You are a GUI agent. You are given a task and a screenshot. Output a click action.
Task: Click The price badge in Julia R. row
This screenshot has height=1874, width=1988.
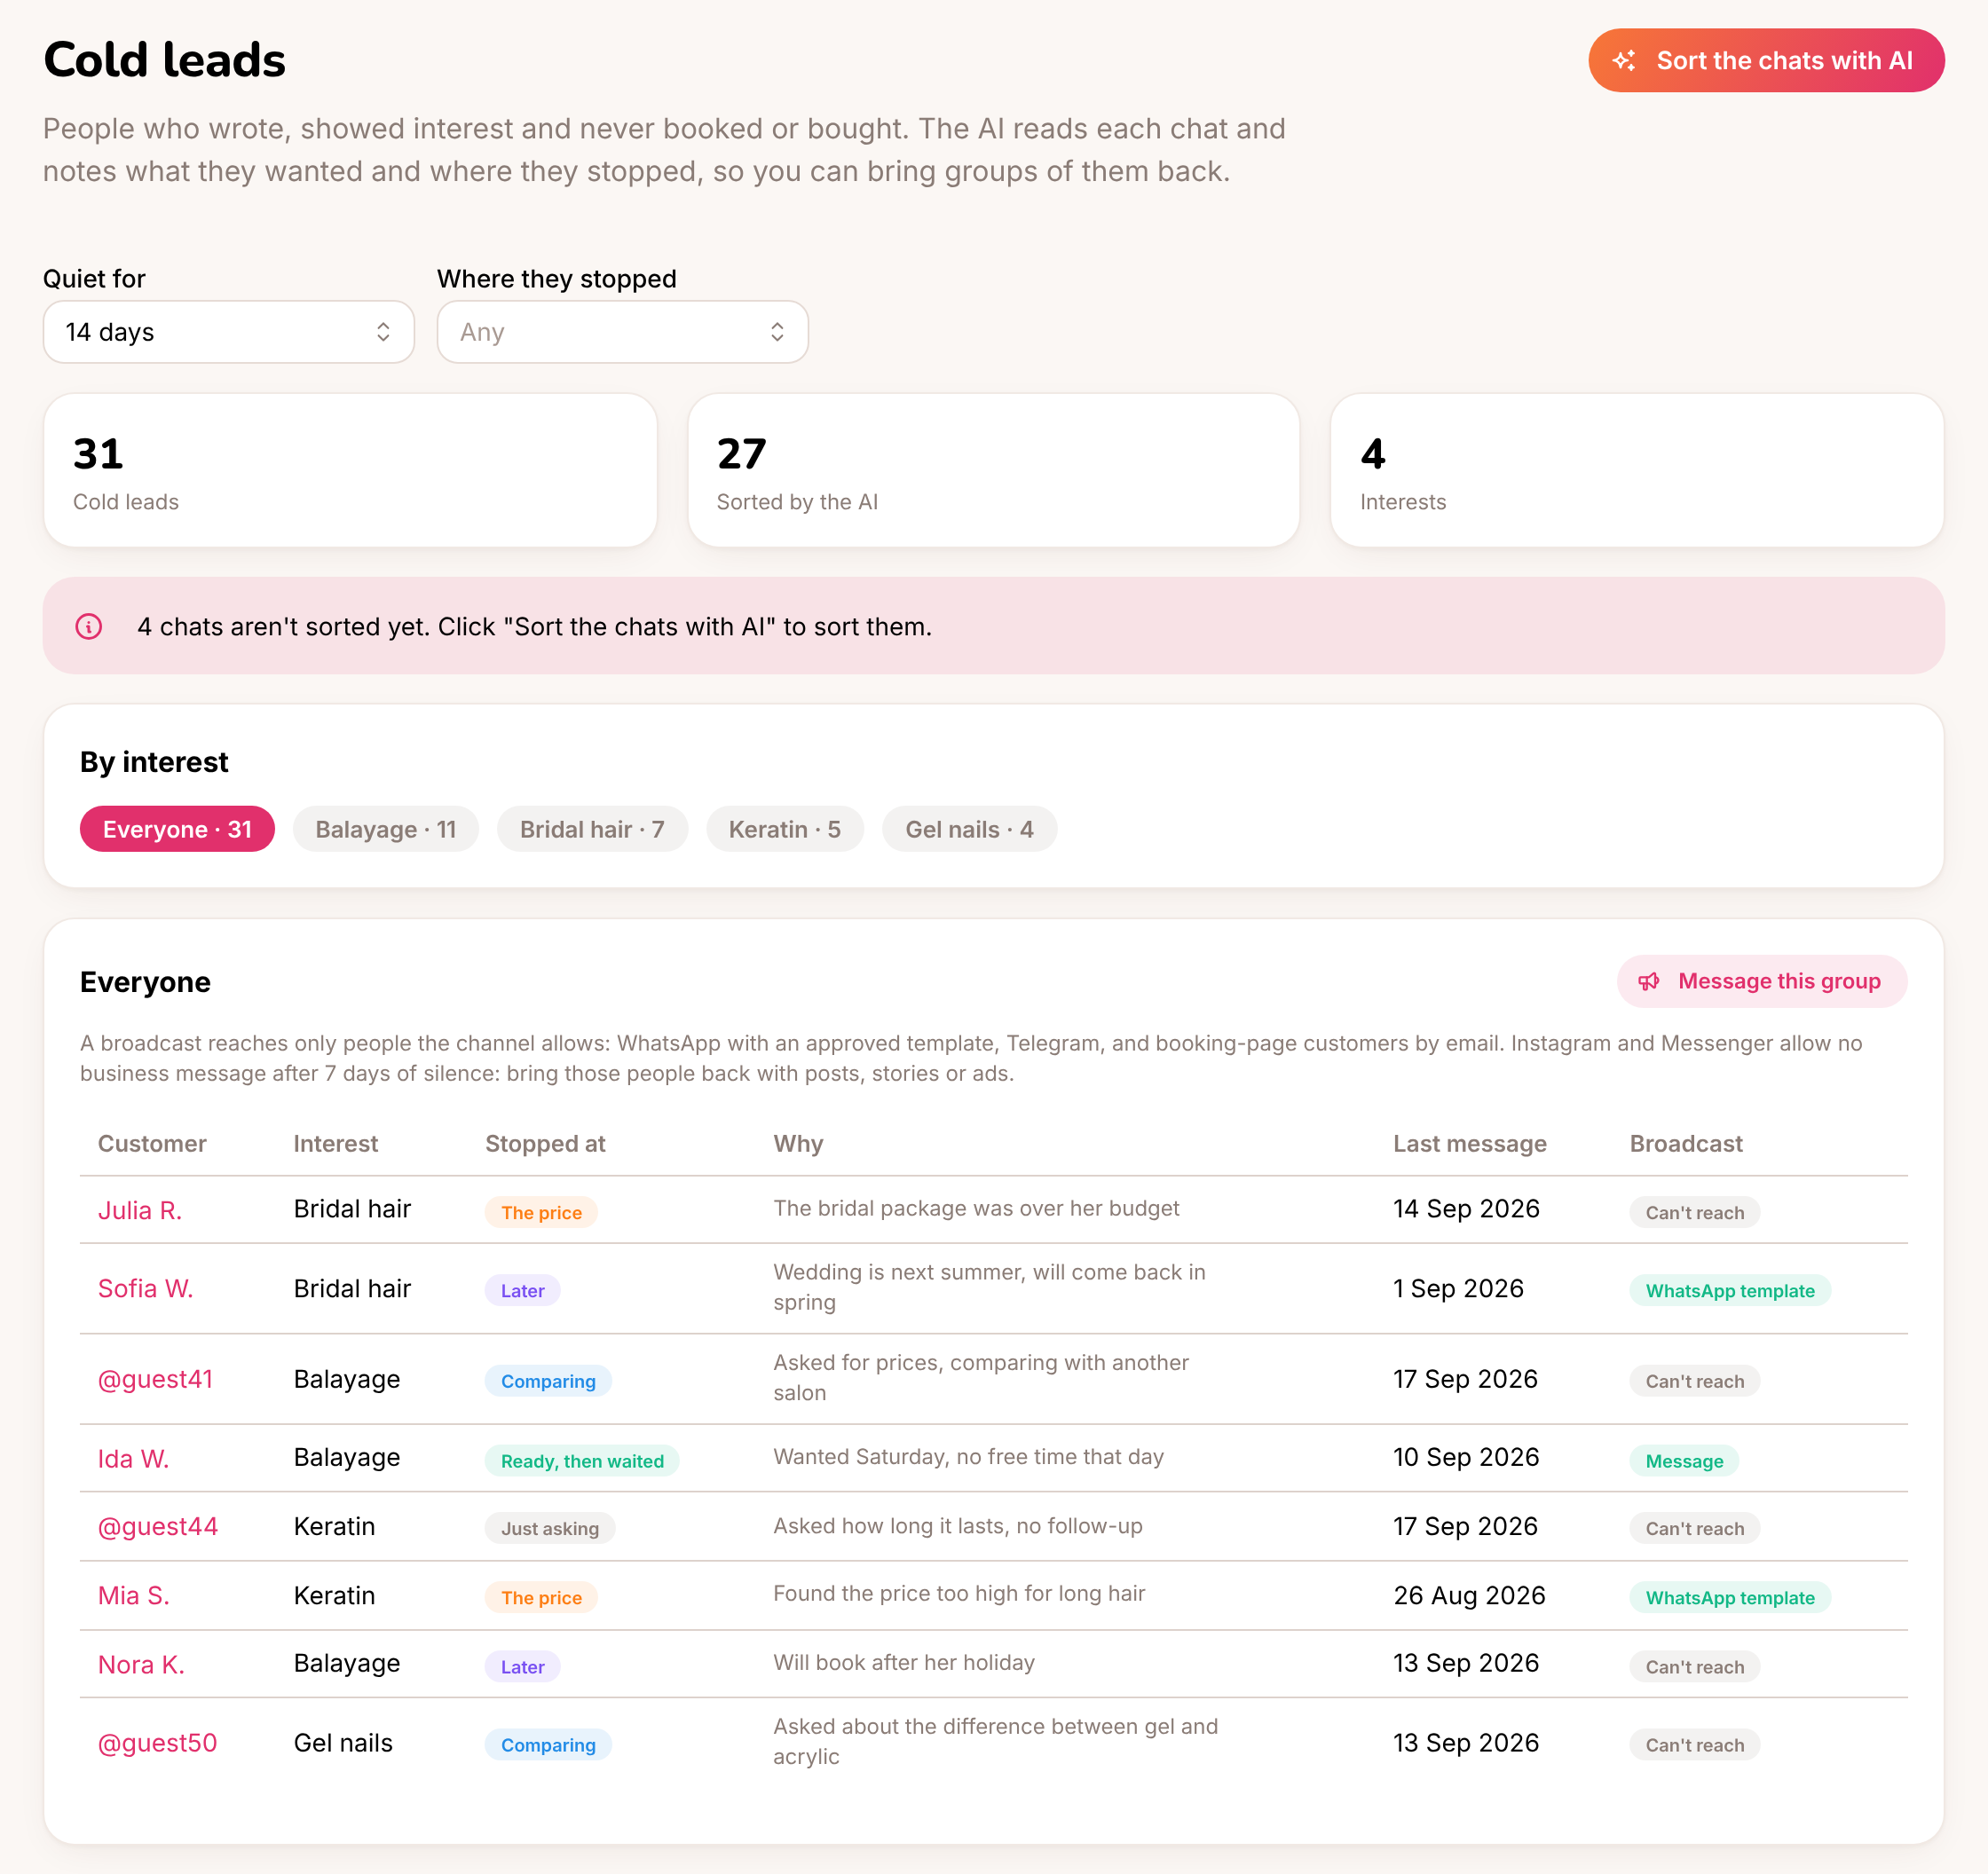pyautogui.click(x=542, y=1213)
